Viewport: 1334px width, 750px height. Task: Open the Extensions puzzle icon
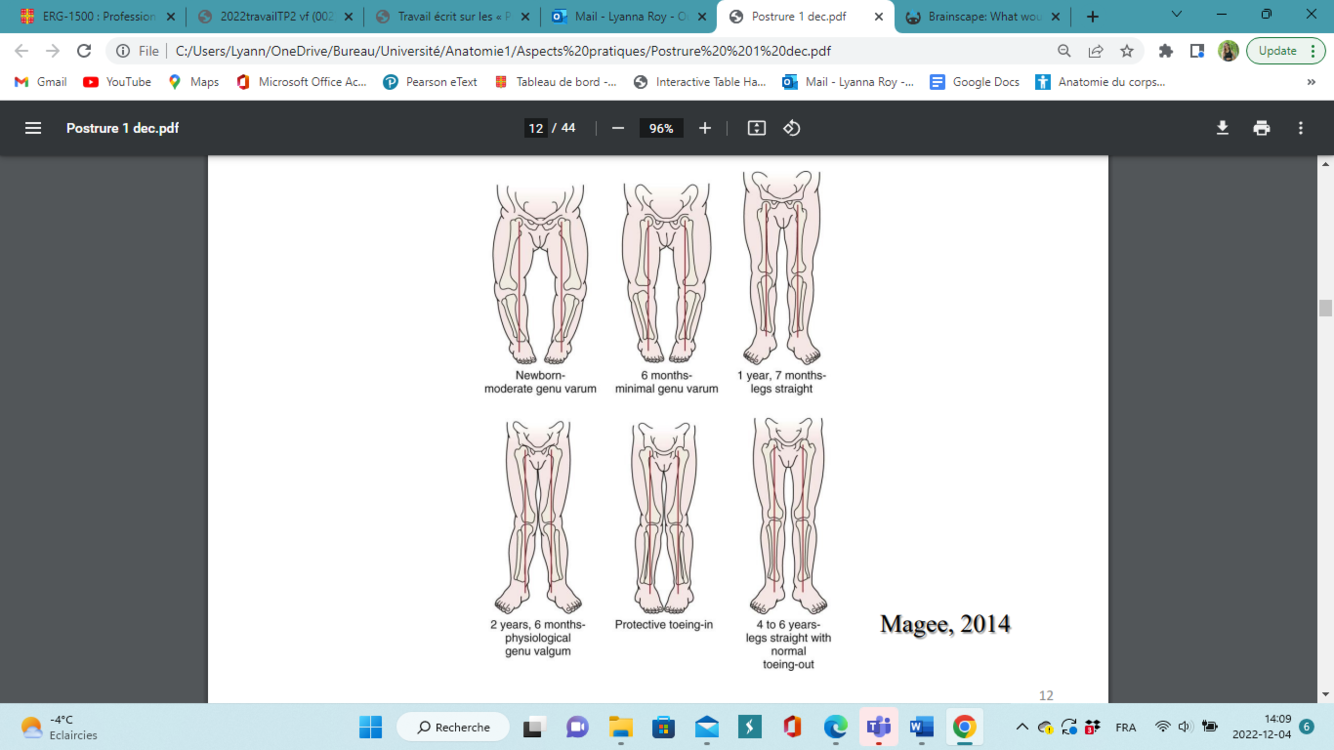(x=1166, y=51)
